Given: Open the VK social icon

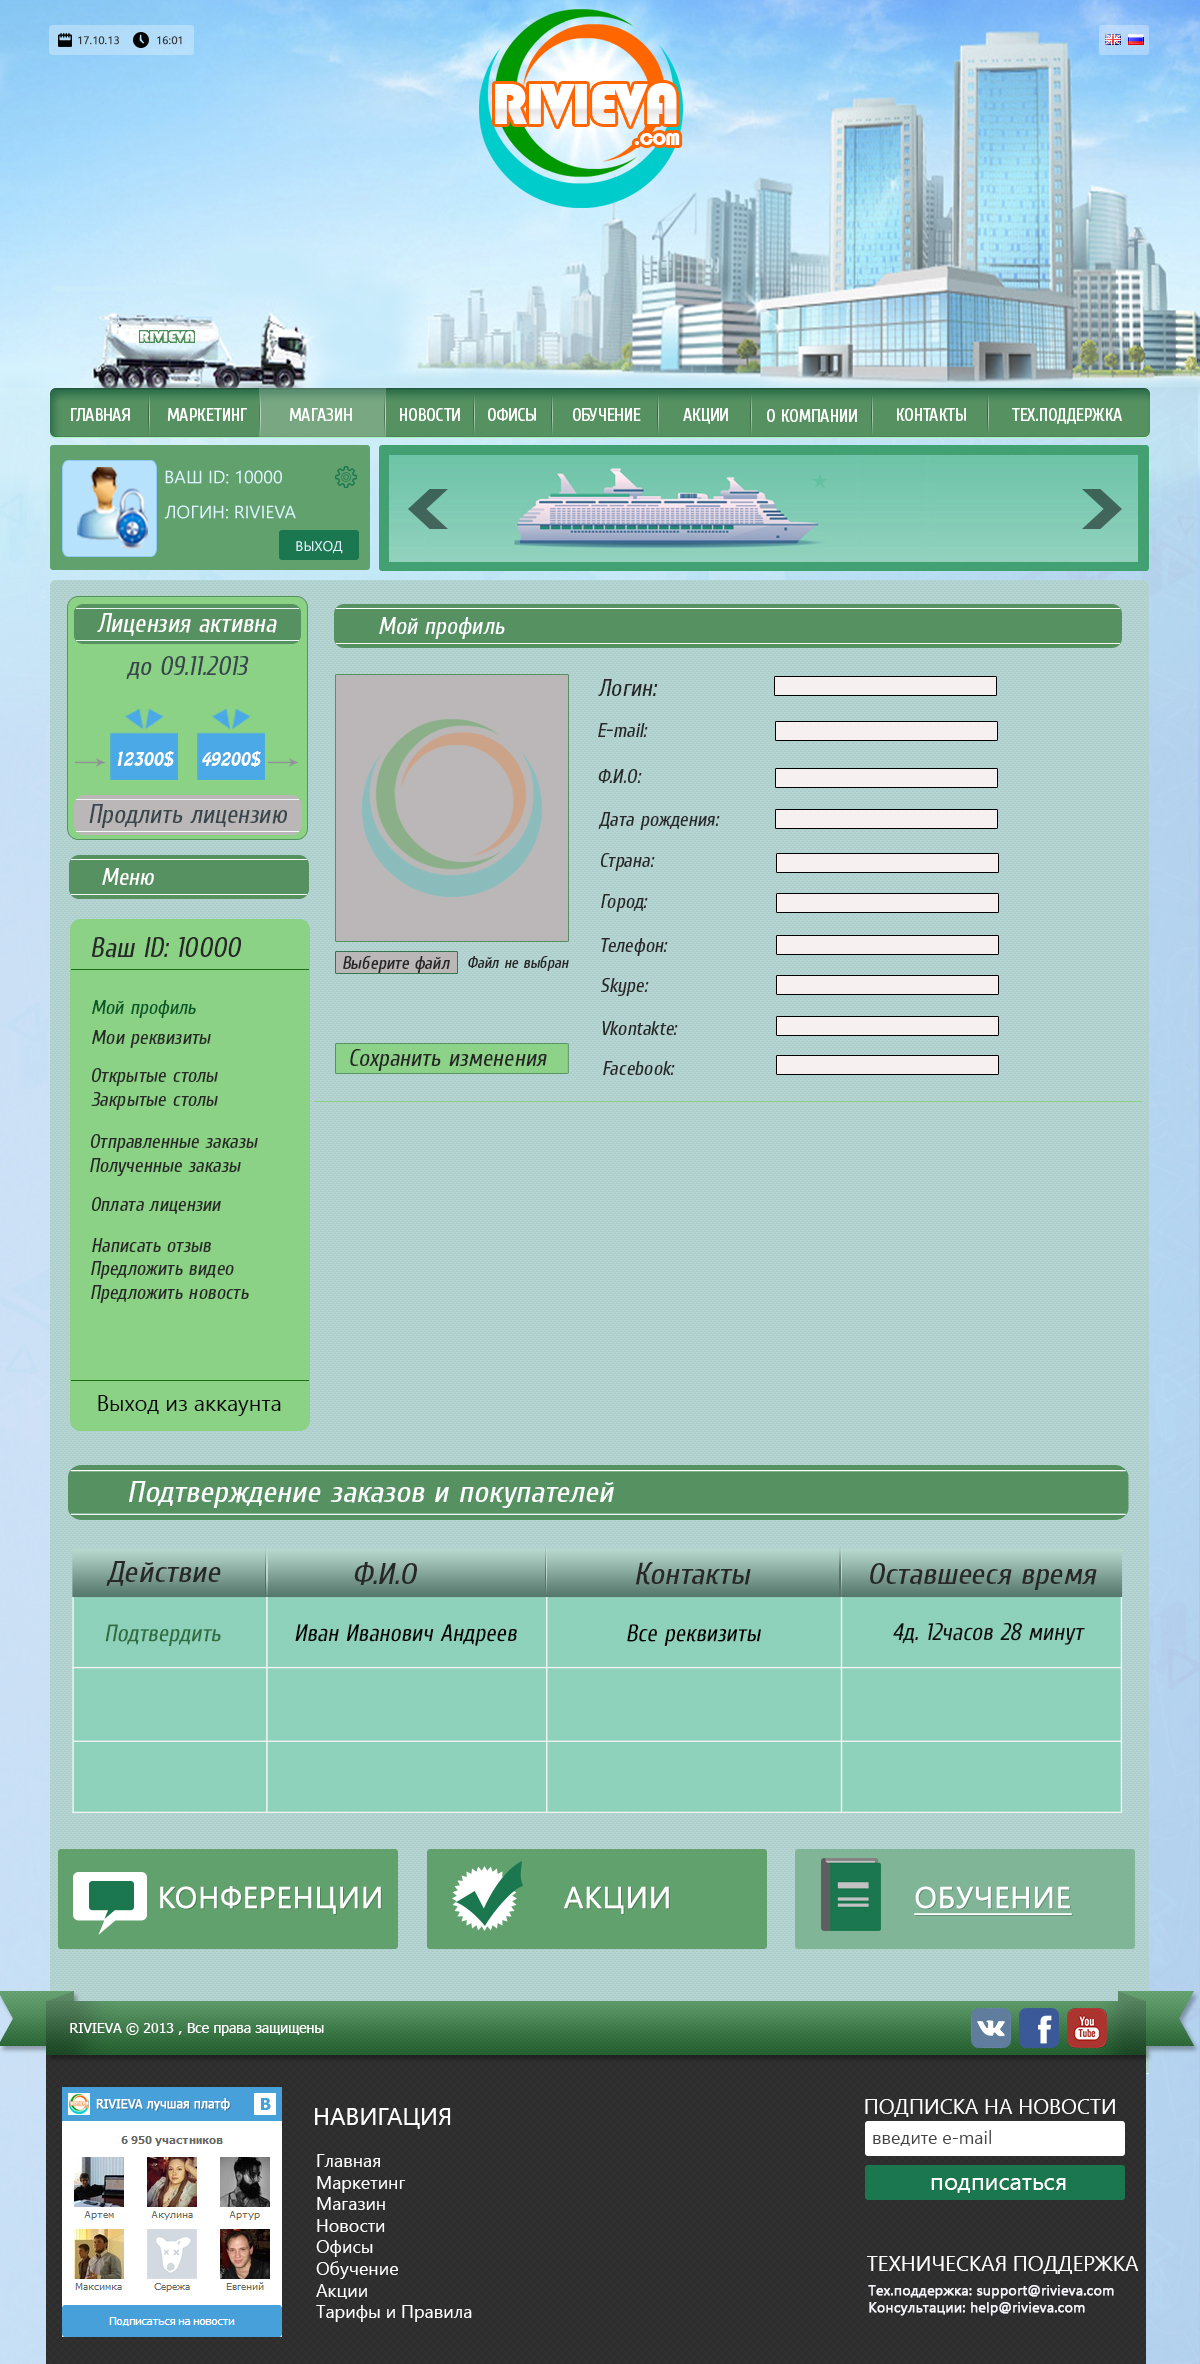Looking at the screenshot, I should 991,2027.
